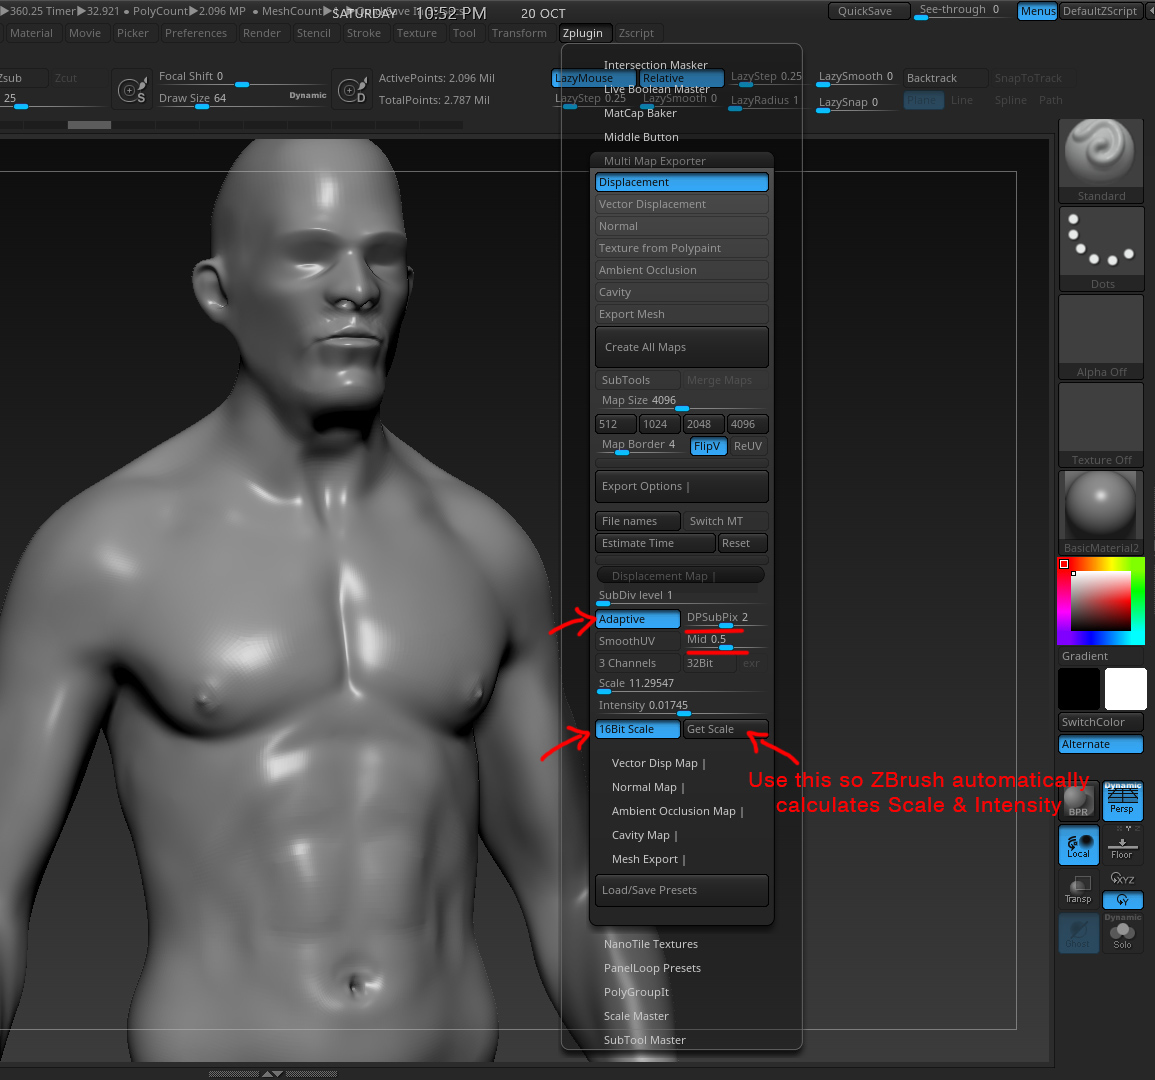
Task: Click the Draw Size slider
Action: [242, 99]
